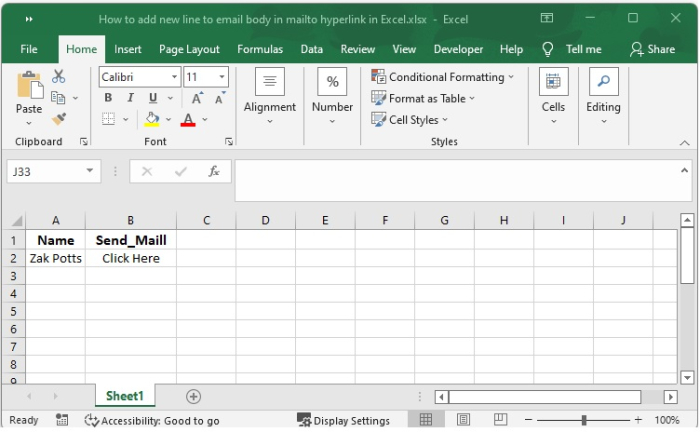Toggle Bold formatting
This screenshot has height=432, width=700.
pyautogui.click(x=108, y=98)
